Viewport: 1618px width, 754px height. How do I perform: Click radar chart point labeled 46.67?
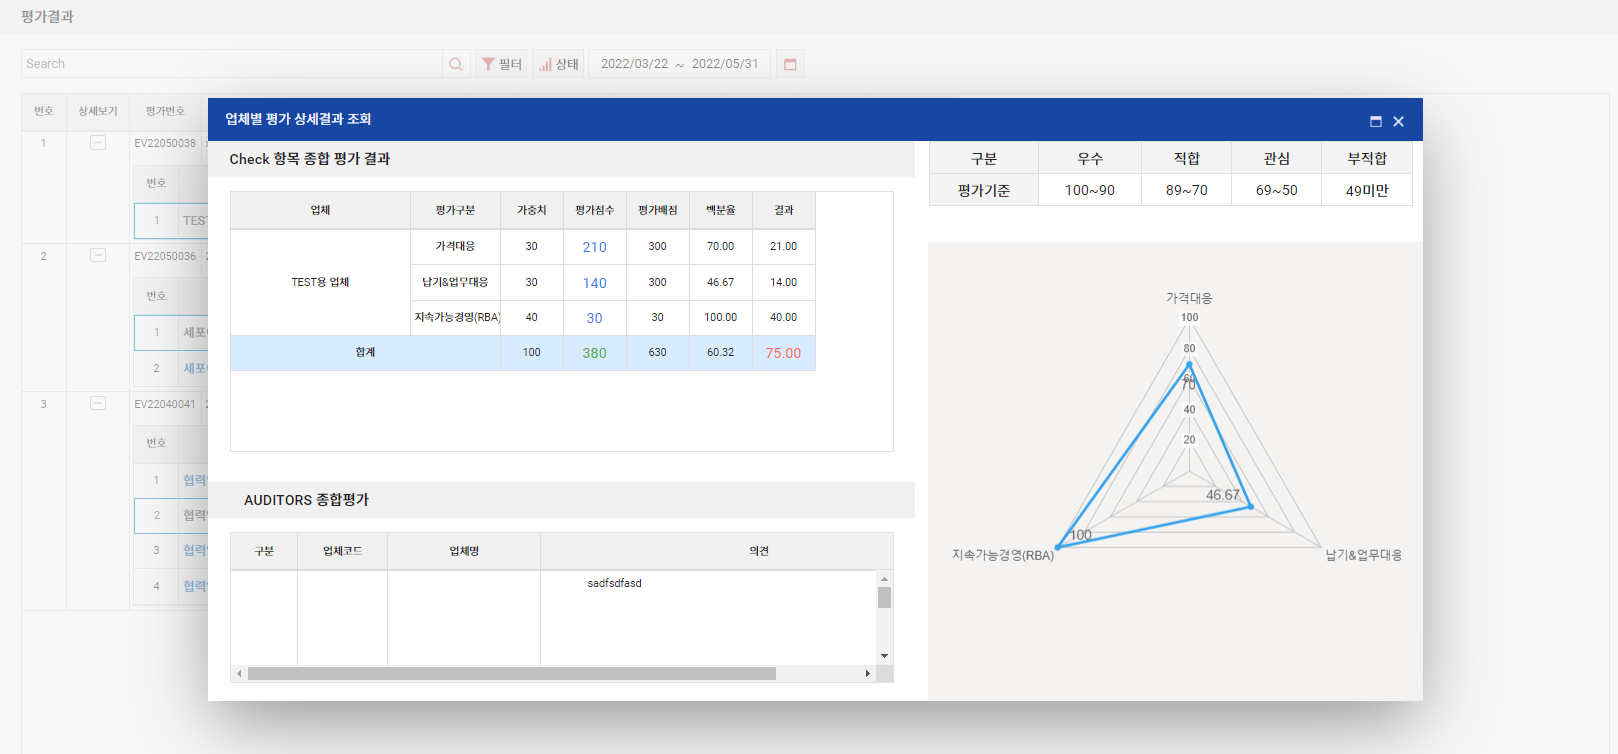click(x=1250, y=507)
